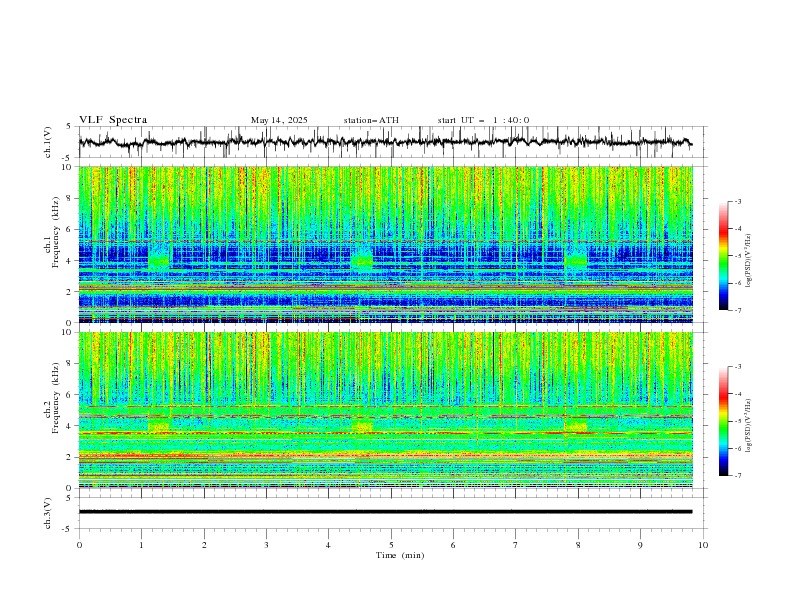Viewport: 792px width, 612px height.
Task: Click the "station=ATH" header text
Action: pos(371,120)
